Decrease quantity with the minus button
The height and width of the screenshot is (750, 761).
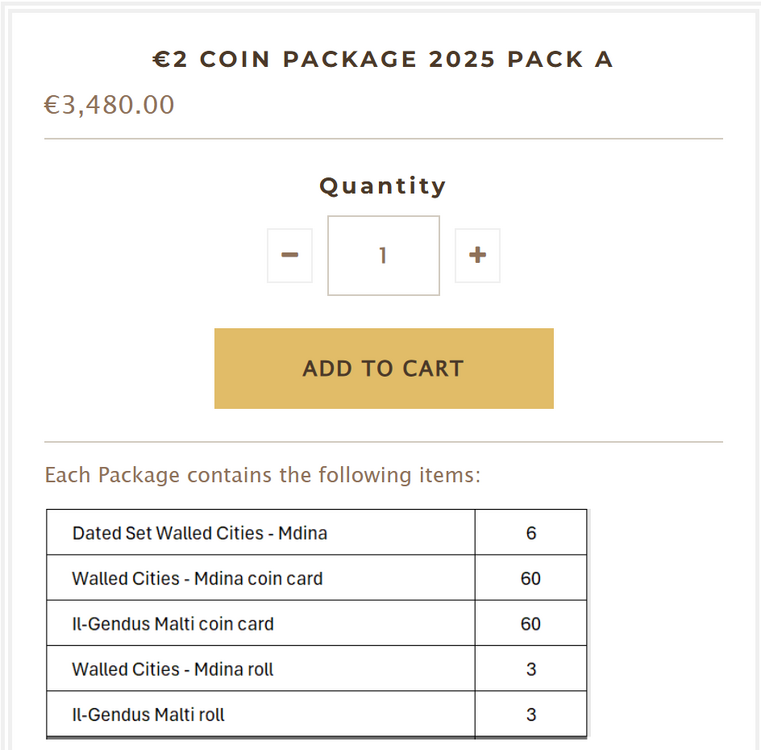[290, 256]
